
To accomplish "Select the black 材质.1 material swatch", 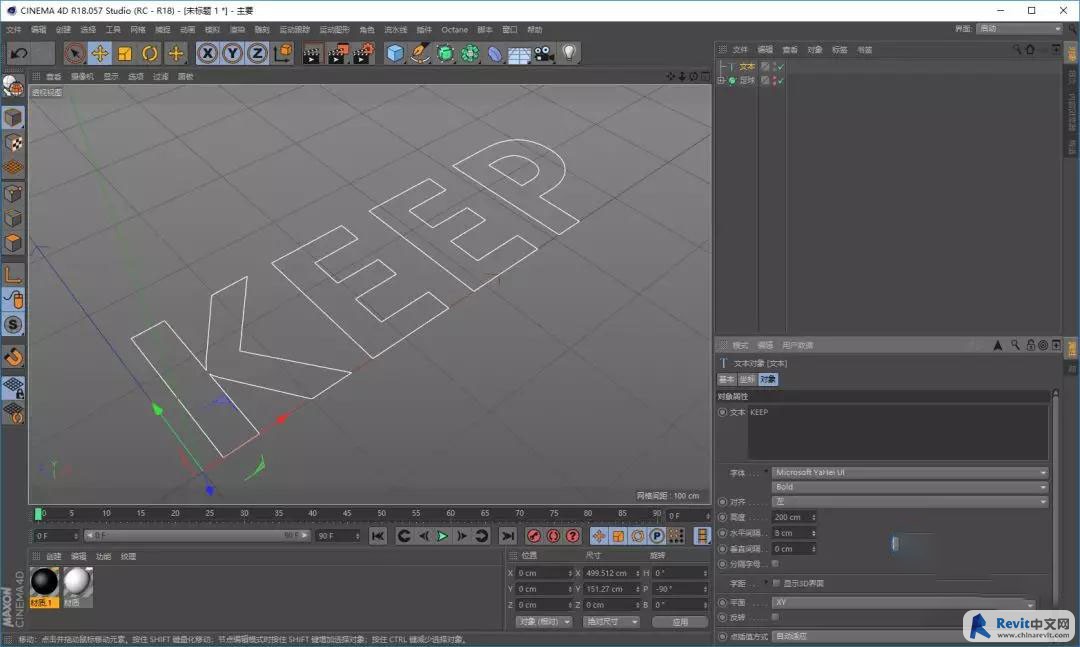I will (x=45, y=586).
